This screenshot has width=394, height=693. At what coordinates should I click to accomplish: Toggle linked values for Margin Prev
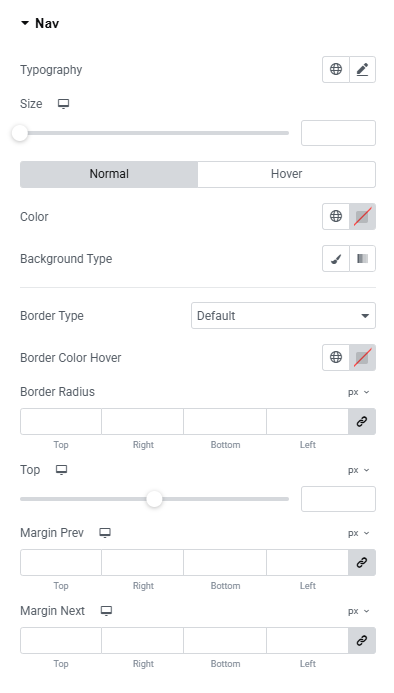(362, 563)
